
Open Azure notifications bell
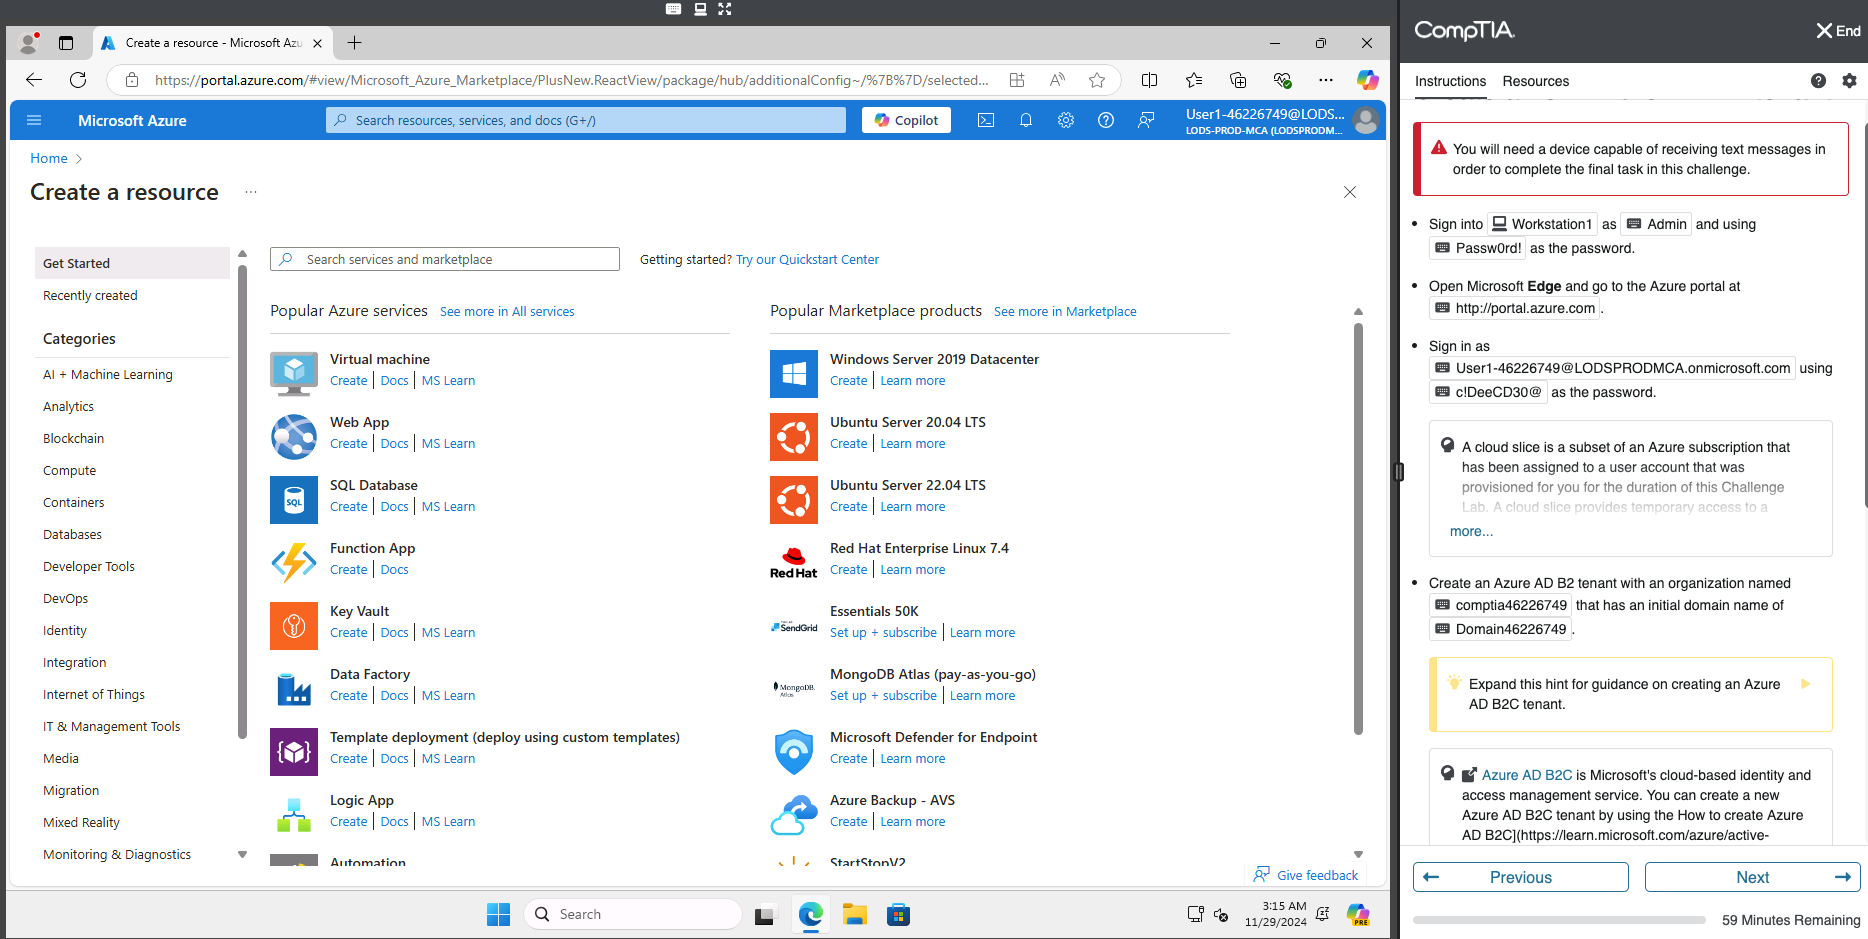(1026, 120)
